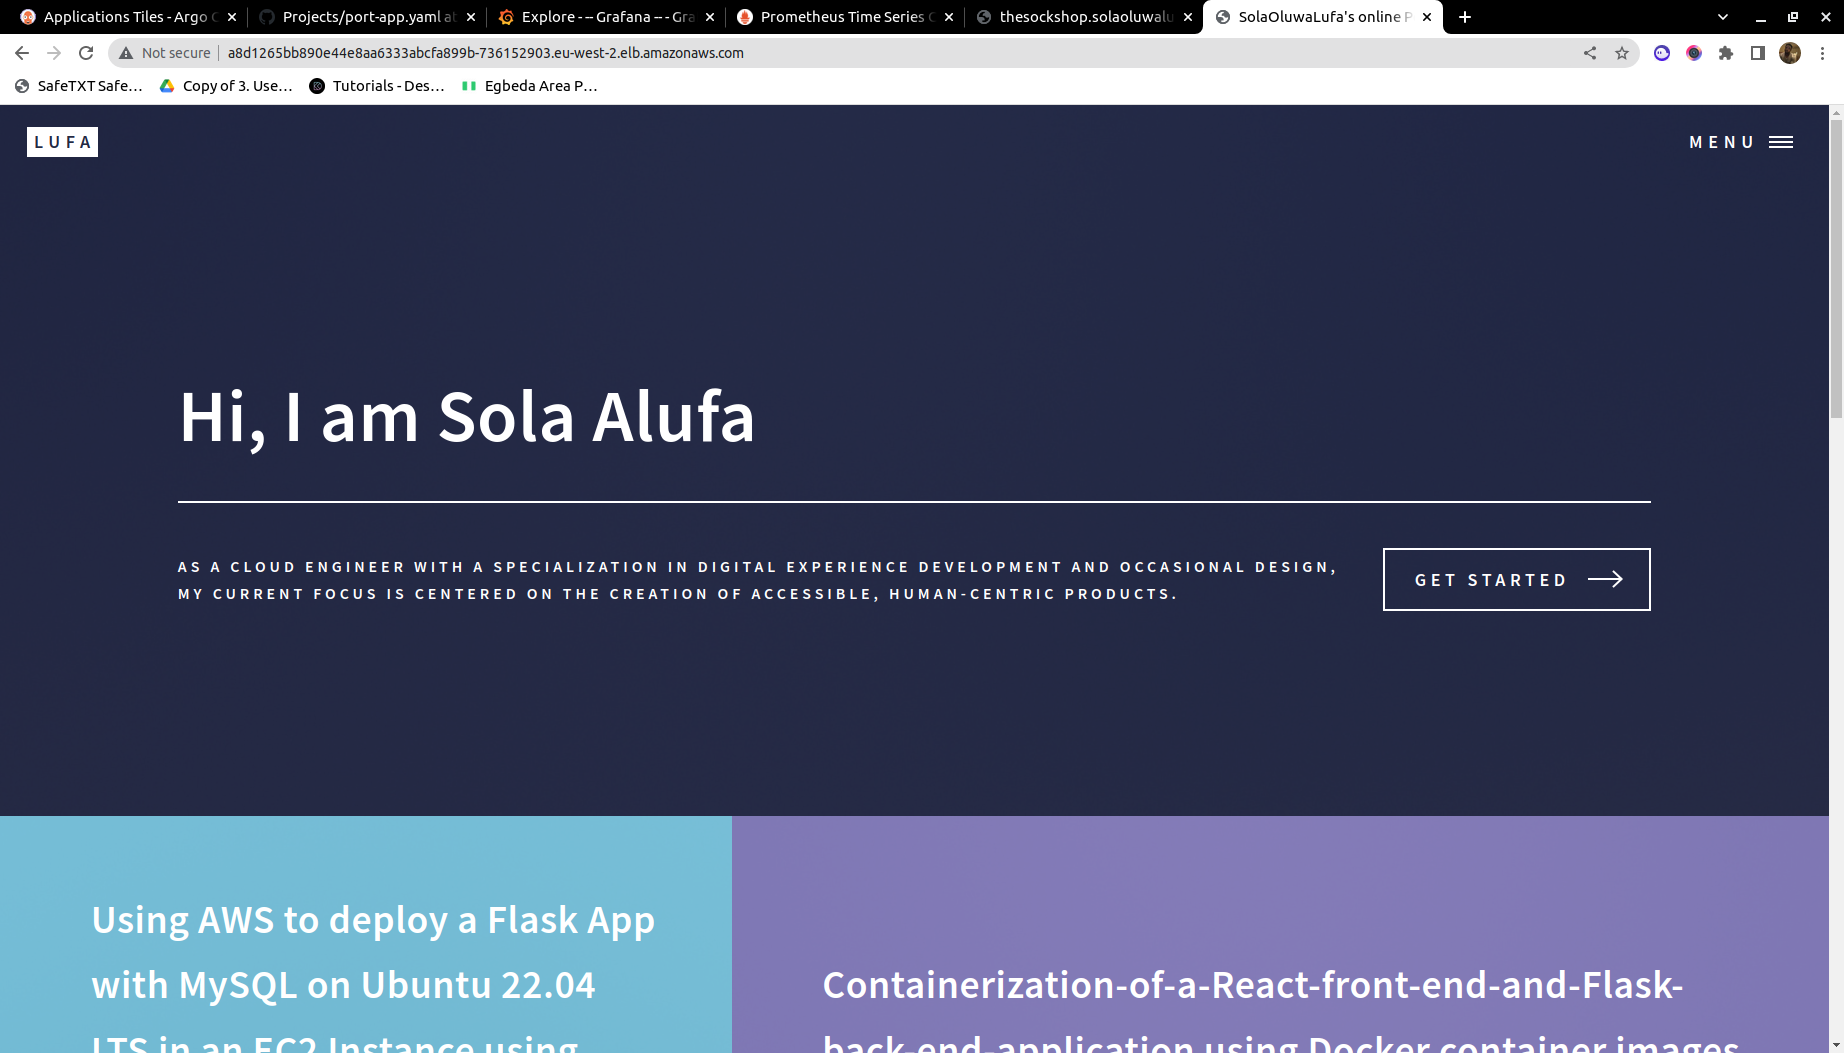Click the vertical page scrollbar thumb
The height and width of the screenshot is (1053, 1844).
1836,268
